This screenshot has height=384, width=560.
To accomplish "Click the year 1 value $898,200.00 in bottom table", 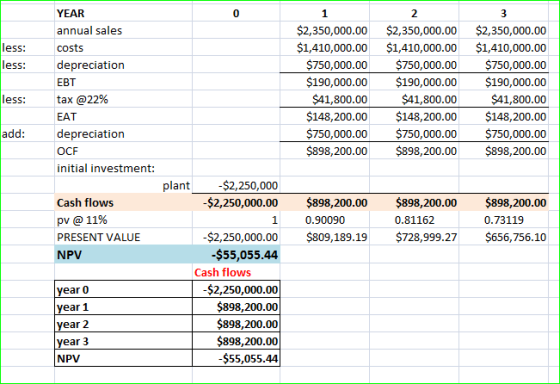I will pyautogui.click(x=248, y=307).
